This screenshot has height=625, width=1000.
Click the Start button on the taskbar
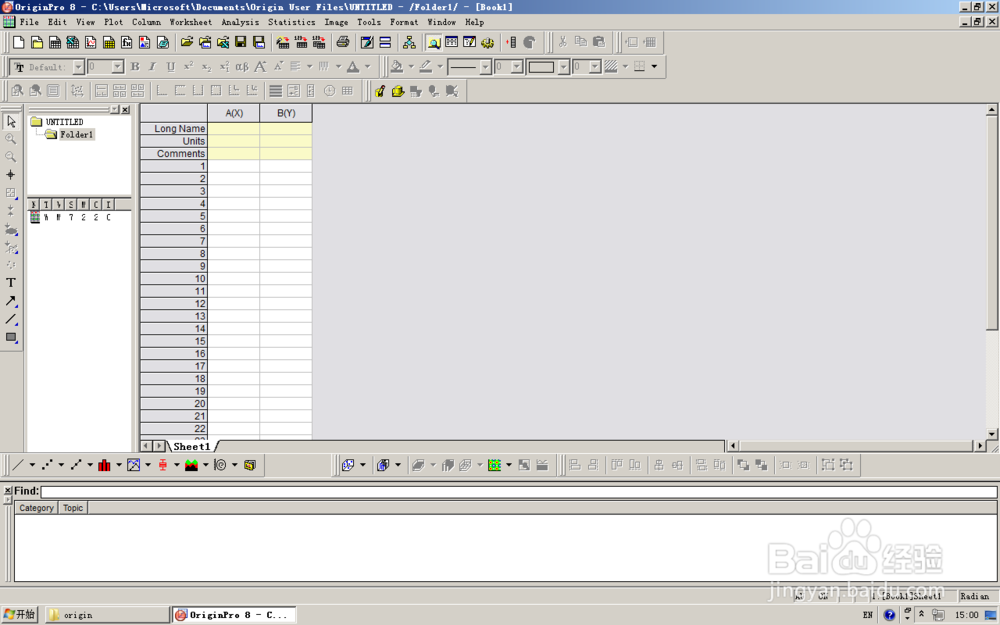coord(20,614)
